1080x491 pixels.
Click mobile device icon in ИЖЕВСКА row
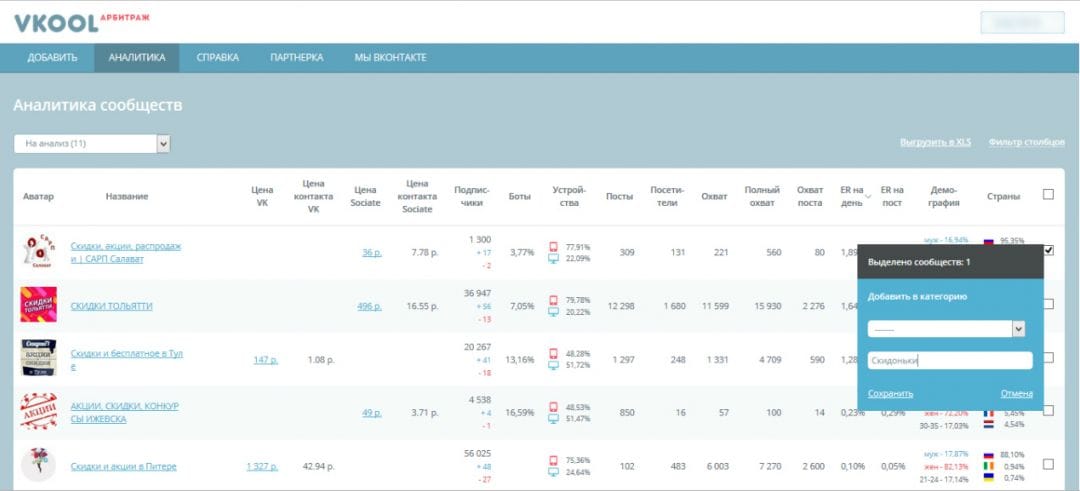tap(553, 407)
